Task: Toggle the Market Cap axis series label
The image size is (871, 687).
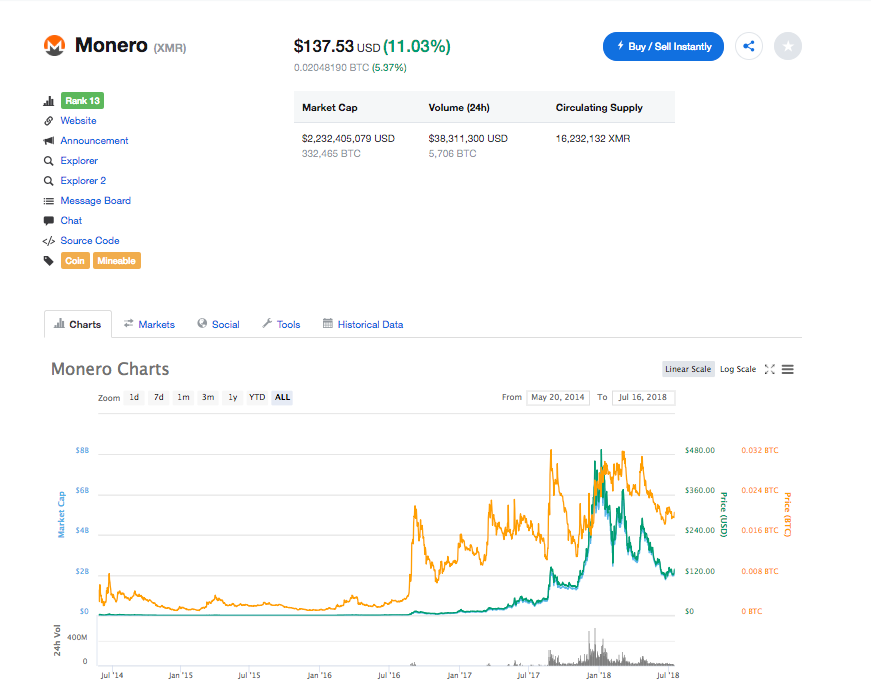Action: coord(61,514)
